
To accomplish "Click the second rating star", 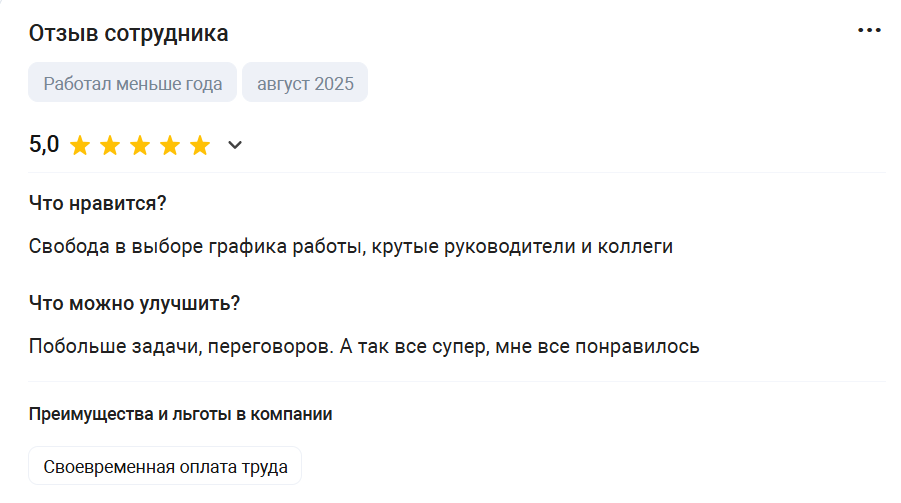I will pyautogui.click(x=110, y=146).
